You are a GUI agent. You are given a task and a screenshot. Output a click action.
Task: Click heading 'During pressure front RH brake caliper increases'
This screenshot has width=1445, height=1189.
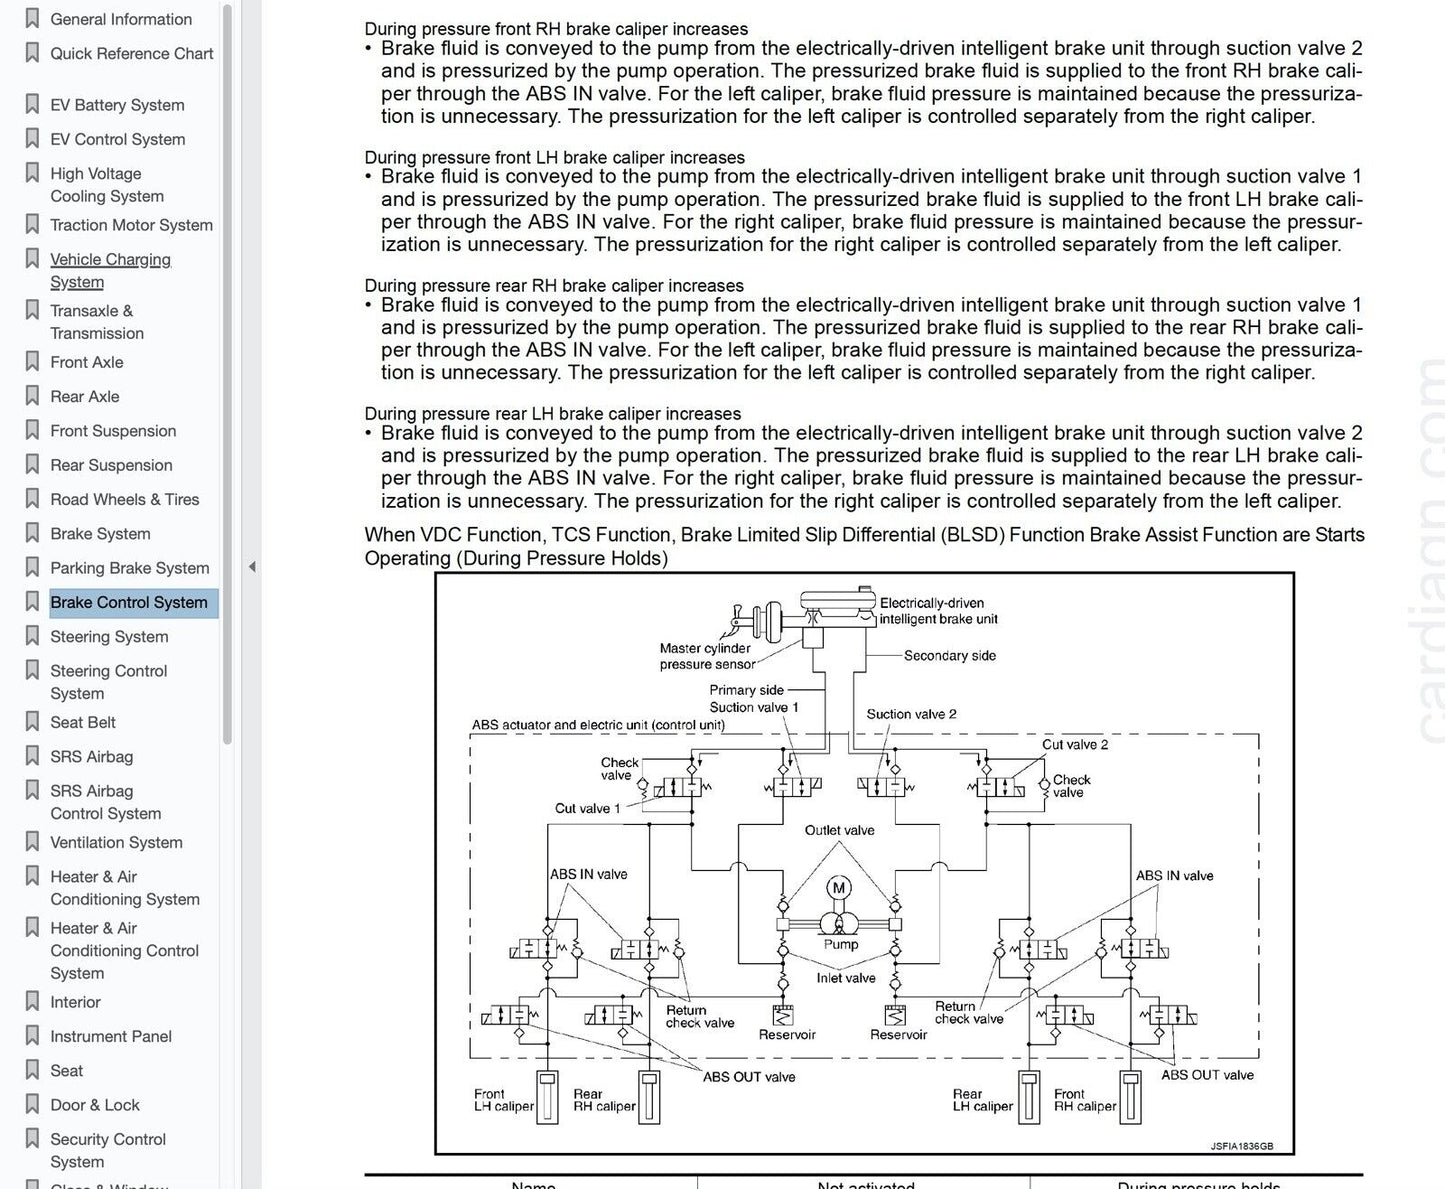556,29
